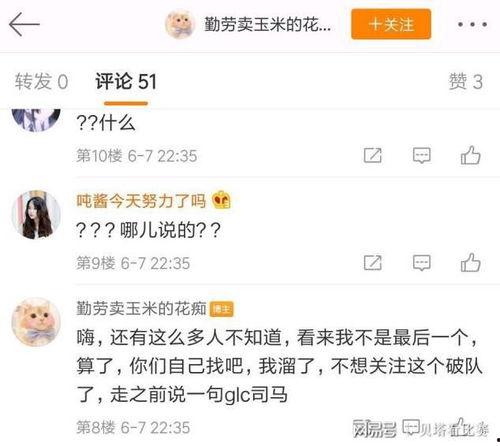Viewport: 500px width, 446px height.
Task: Like the 第8楼 comment thumbs-up
Action: [x=462, y=427]
